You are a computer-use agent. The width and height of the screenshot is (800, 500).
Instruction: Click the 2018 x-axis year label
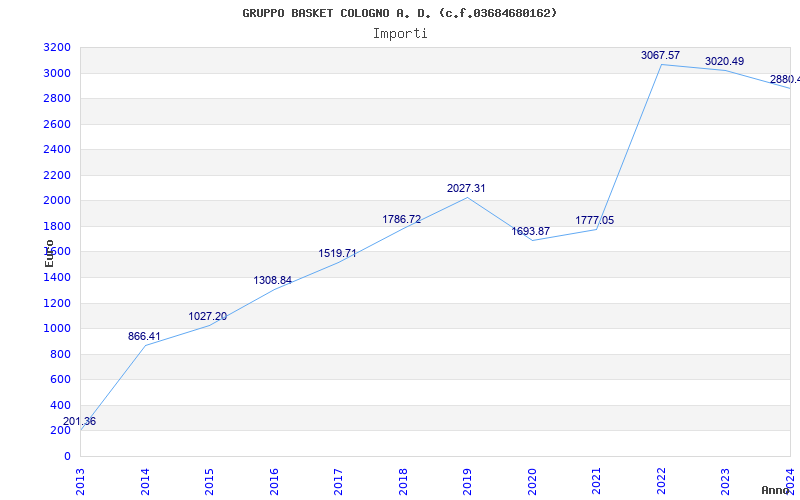coord(403,482)
